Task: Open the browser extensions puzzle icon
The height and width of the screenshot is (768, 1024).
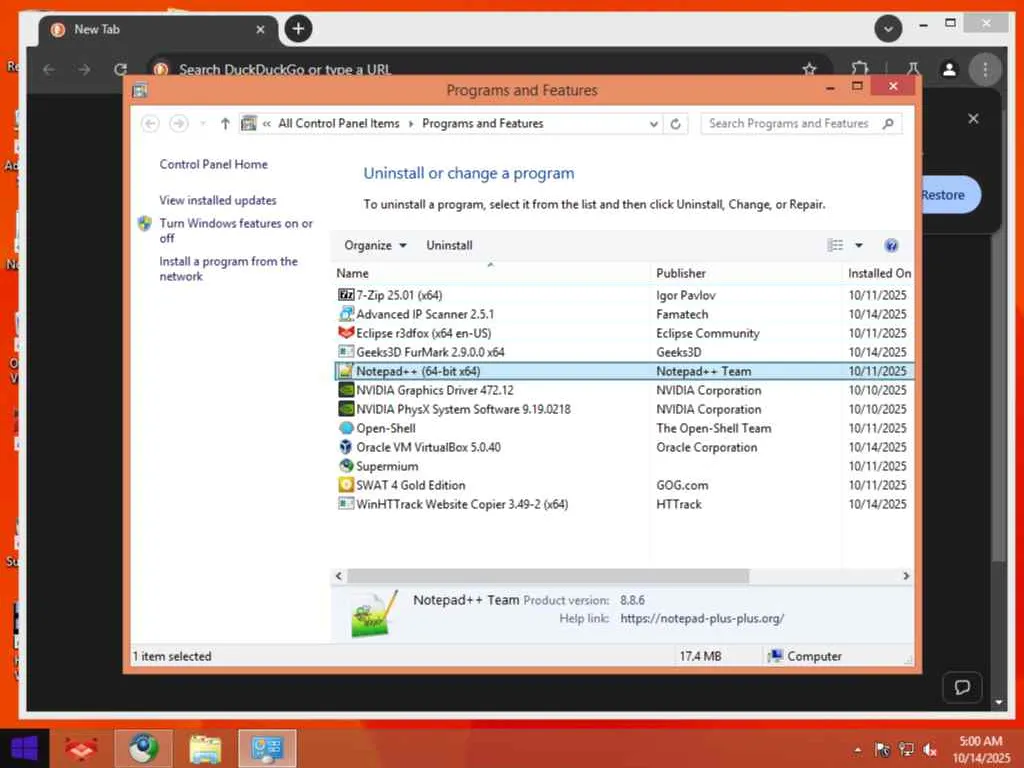Action: (x=860, y=69)
